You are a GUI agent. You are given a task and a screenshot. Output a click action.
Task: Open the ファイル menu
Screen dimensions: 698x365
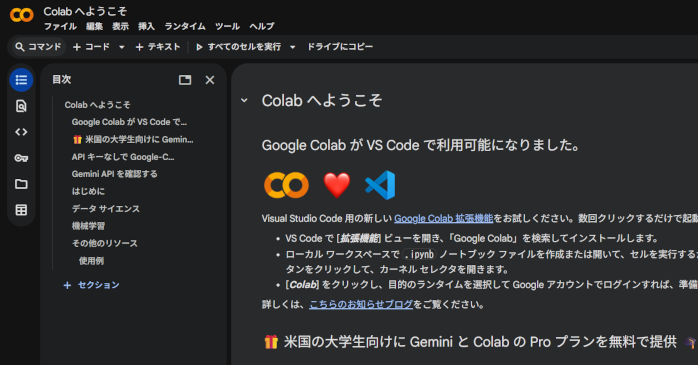(60, 26)
